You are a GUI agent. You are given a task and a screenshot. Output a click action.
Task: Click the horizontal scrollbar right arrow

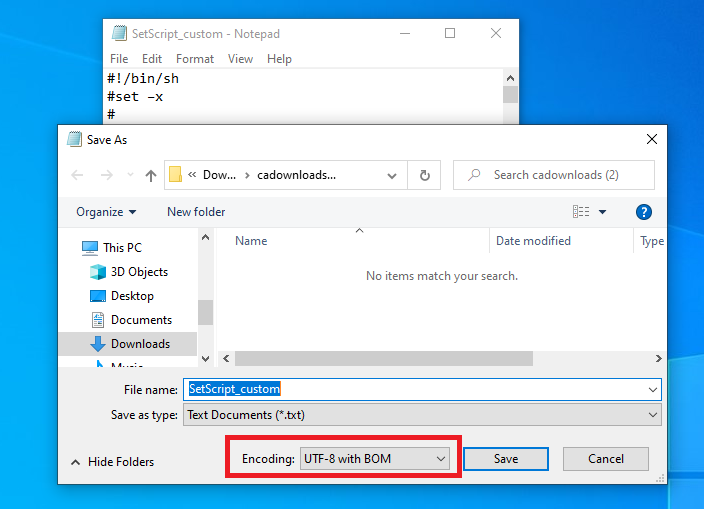(x=658, y=359)
